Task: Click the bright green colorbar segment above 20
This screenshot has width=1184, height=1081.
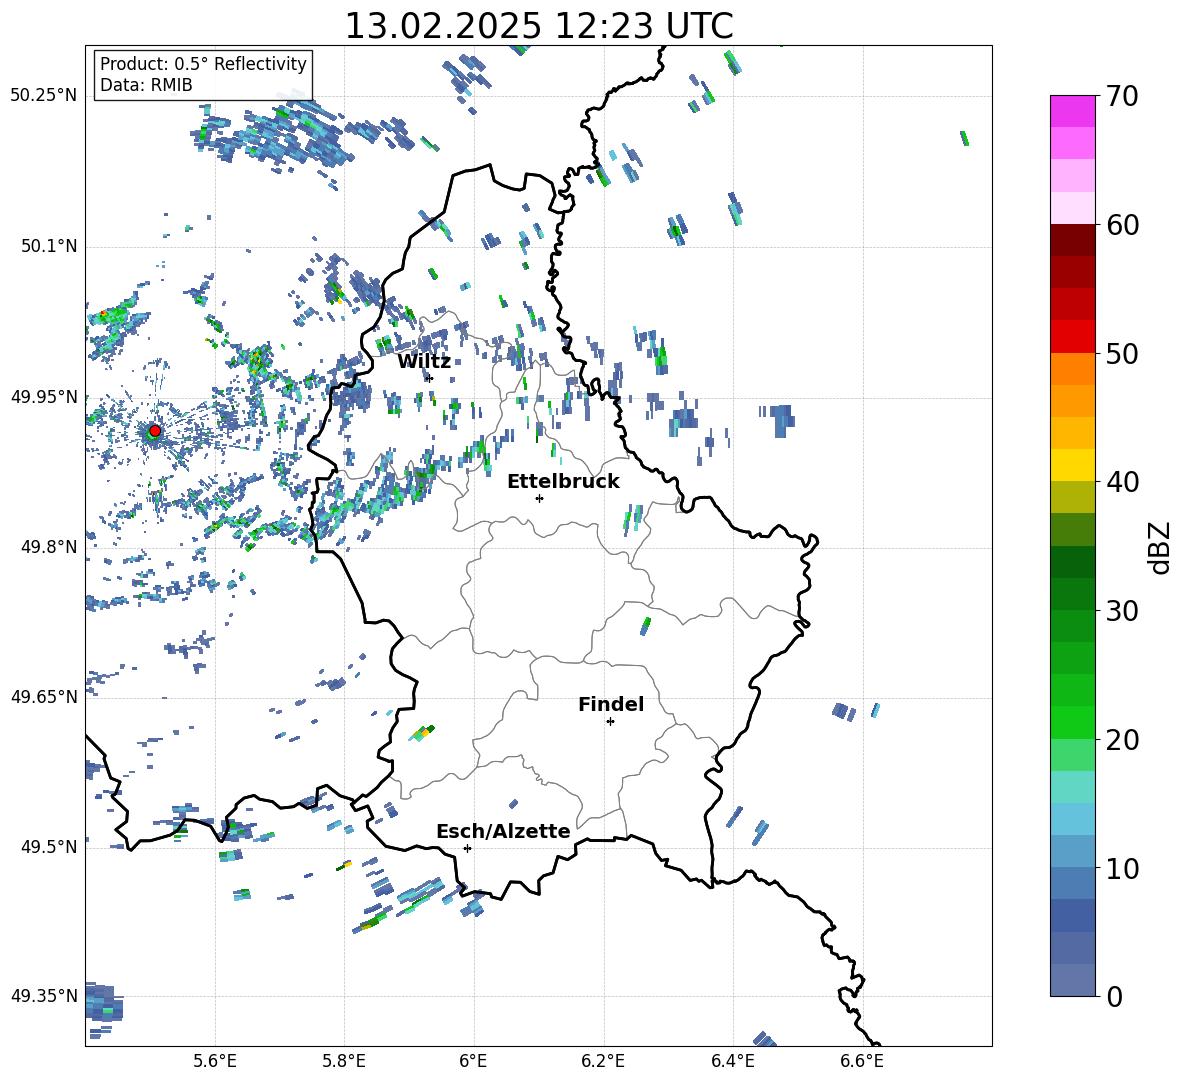Action: 1072,722
